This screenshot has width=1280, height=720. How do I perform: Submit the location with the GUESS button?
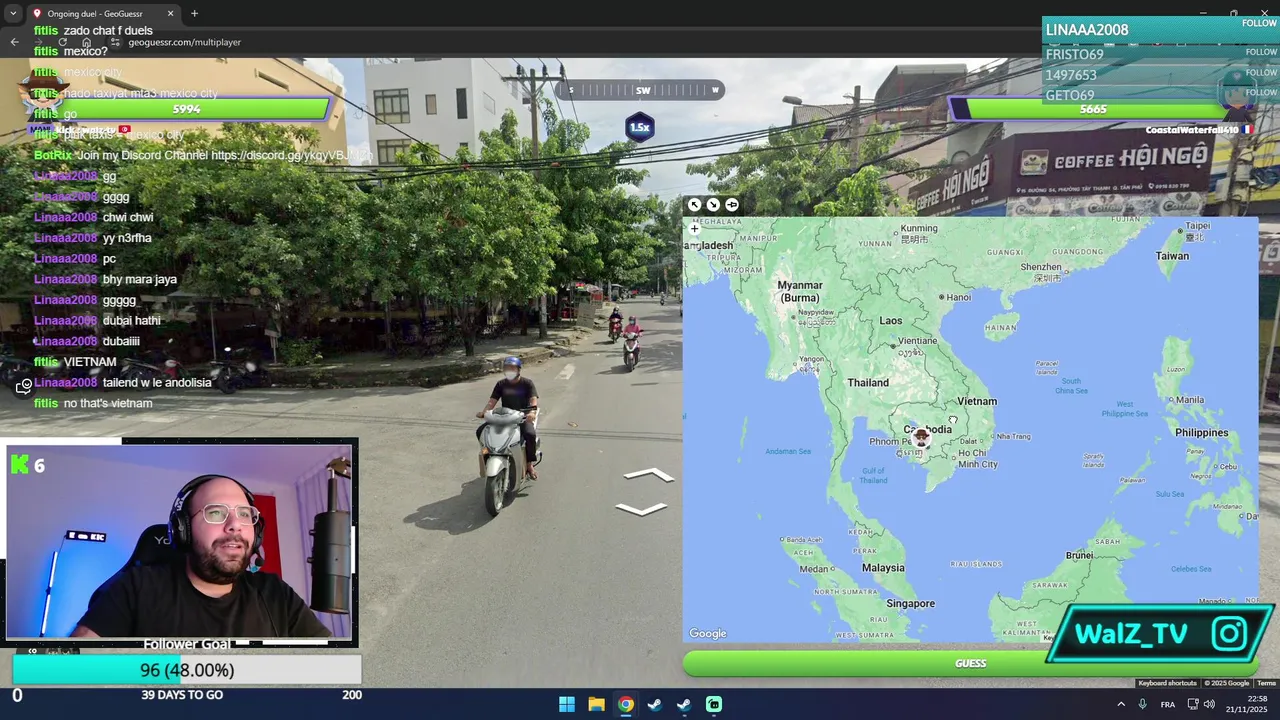click(970, 663)
